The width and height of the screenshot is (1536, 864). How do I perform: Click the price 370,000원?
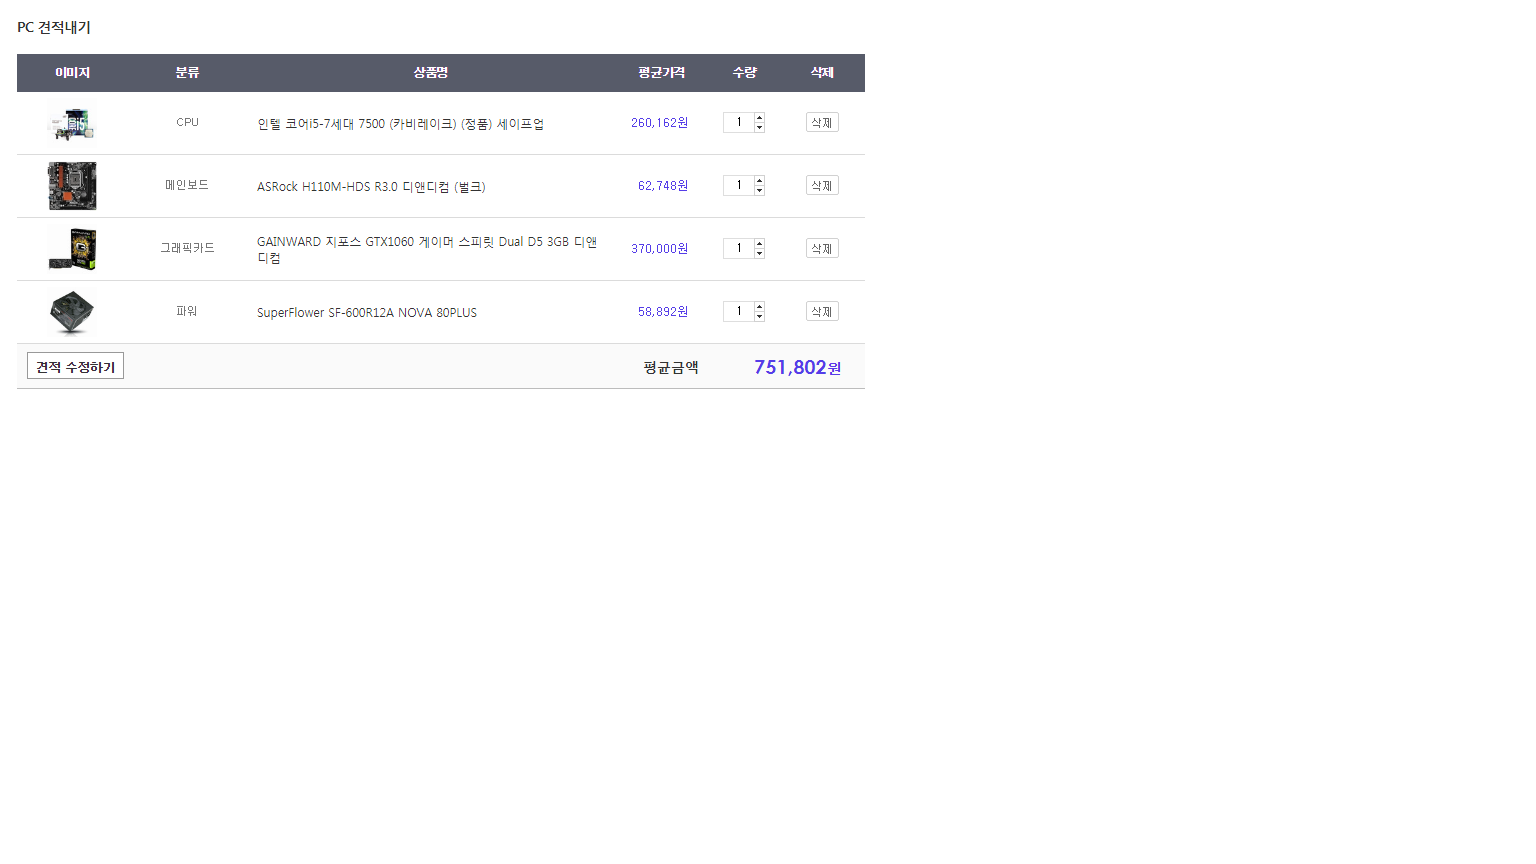tap(659, 249)
